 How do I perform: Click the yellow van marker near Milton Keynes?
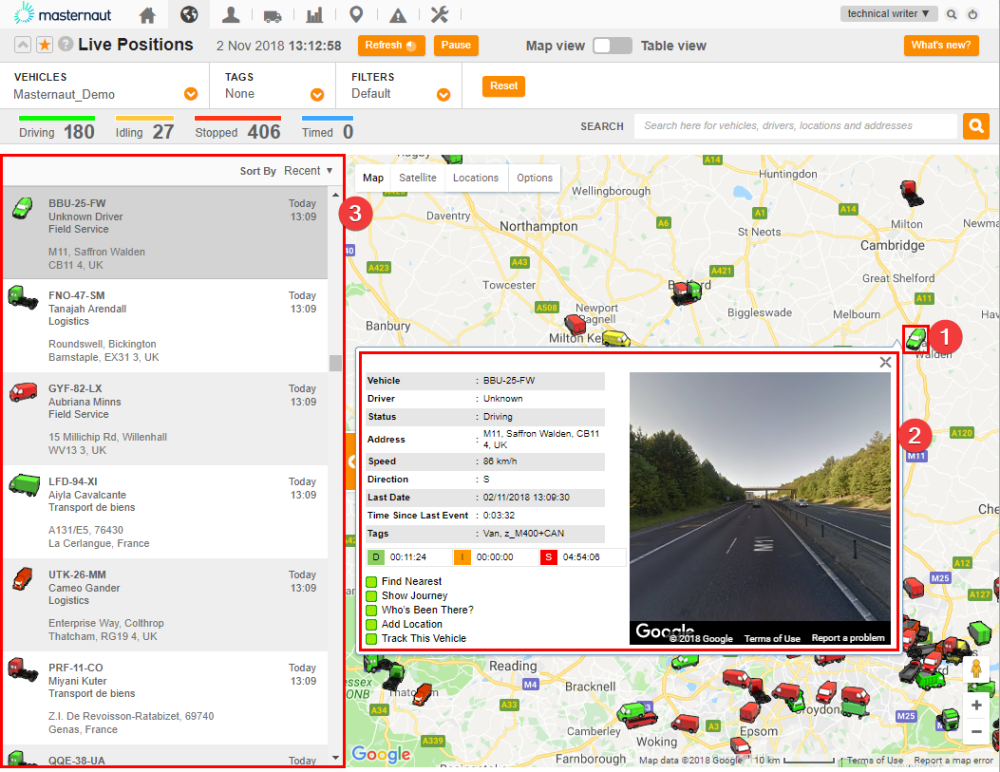click(x=615, y=338)
